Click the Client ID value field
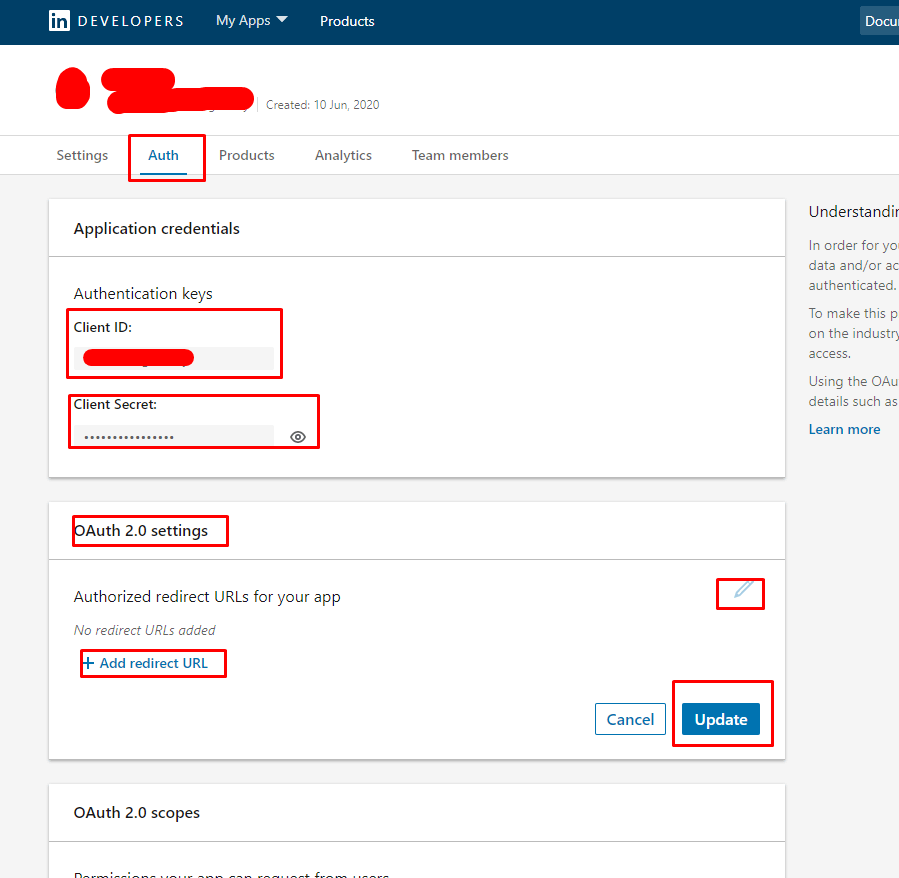This screenshot has width=899, height=878. coord(174,358)
